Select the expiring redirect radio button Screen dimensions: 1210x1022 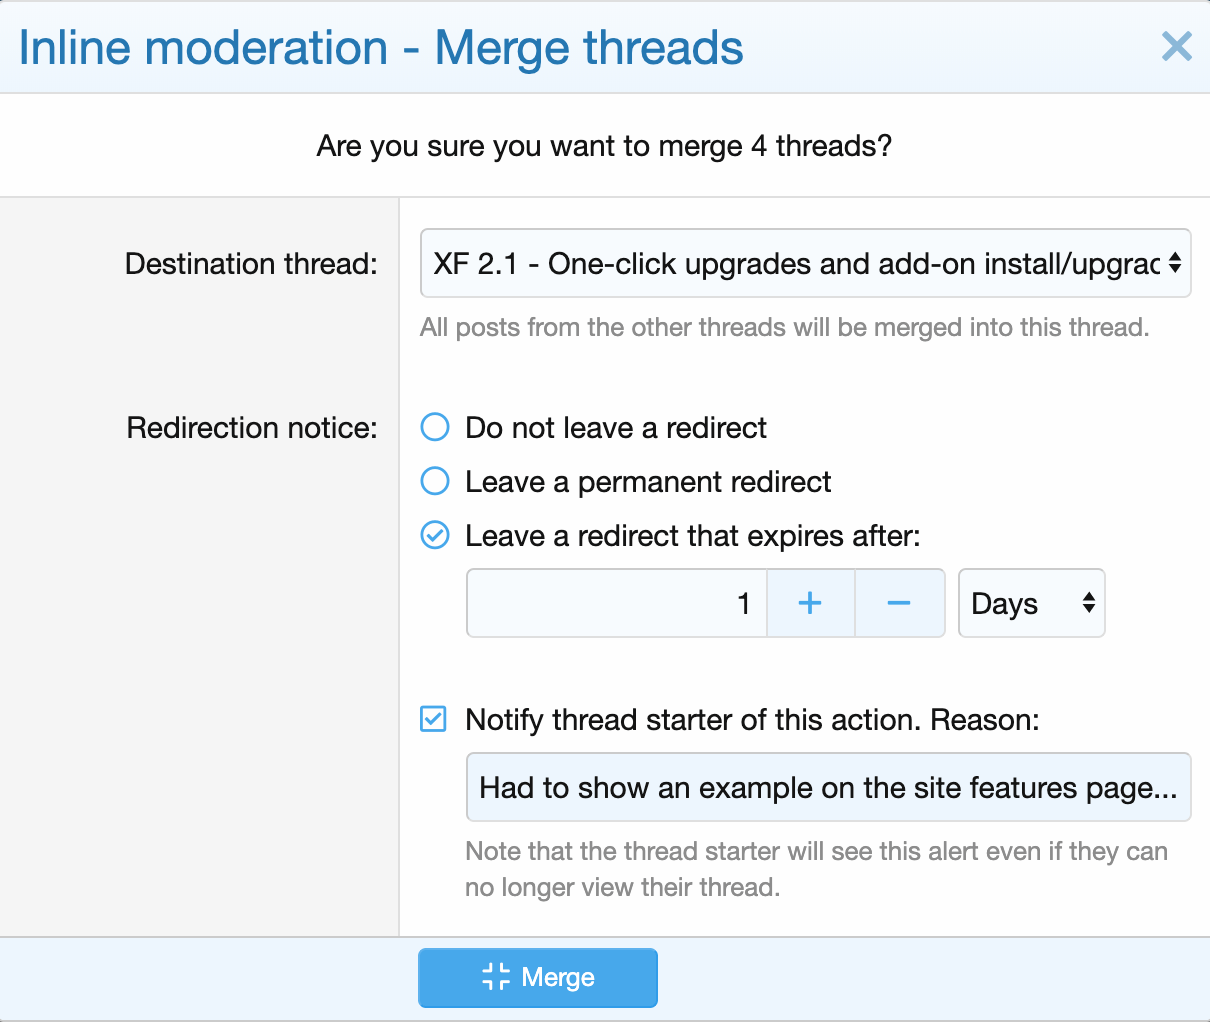point(435,535)
